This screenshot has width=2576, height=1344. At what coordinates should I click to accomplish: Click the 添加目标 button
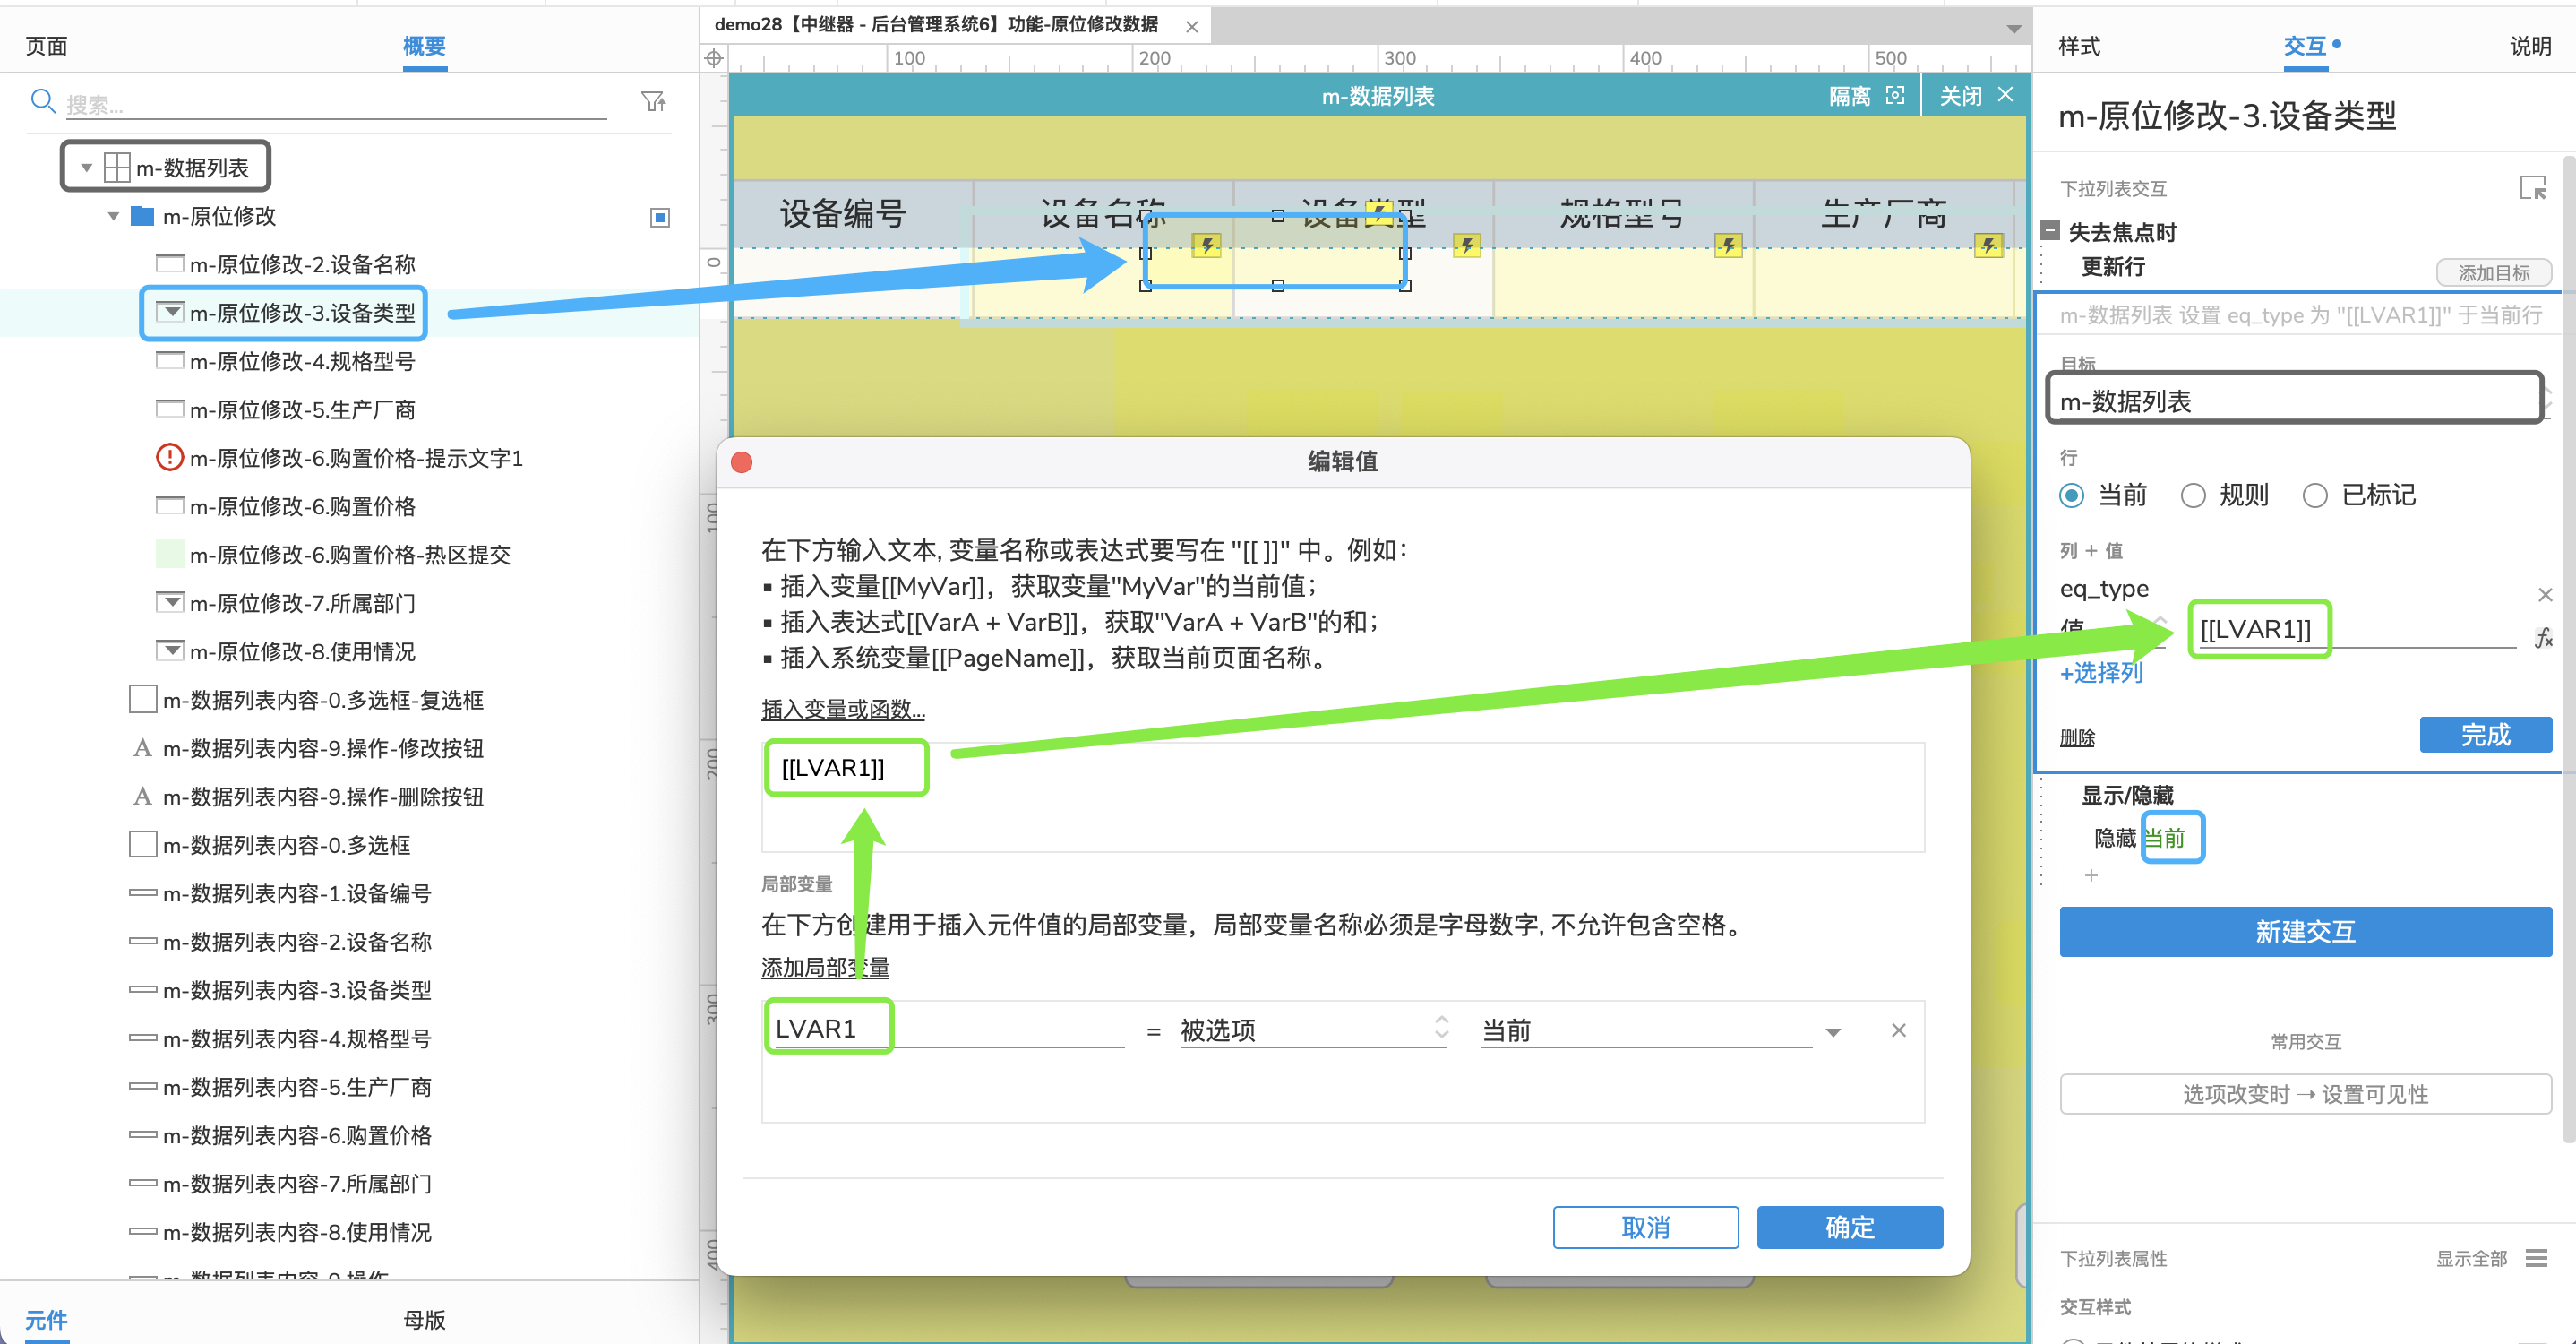click(2493, 272)
